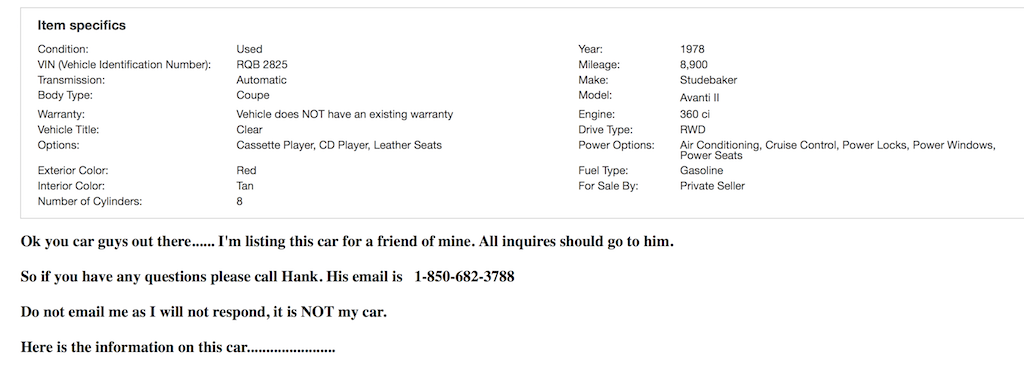Click the Model value Avanti II

[699, 98]
